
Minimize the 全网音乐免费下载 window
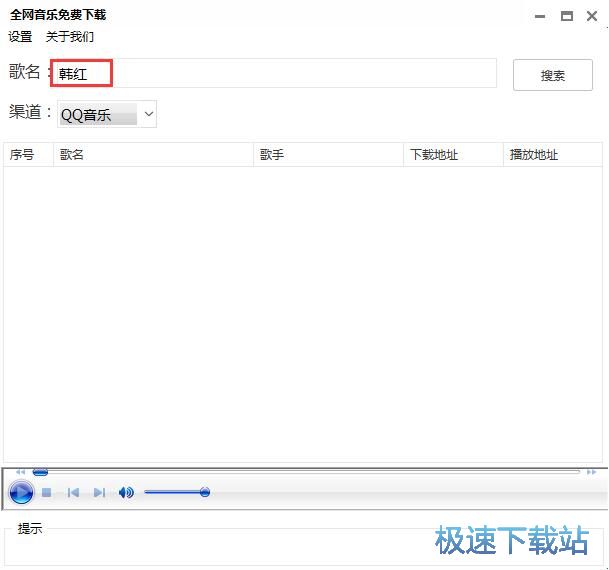540,16
